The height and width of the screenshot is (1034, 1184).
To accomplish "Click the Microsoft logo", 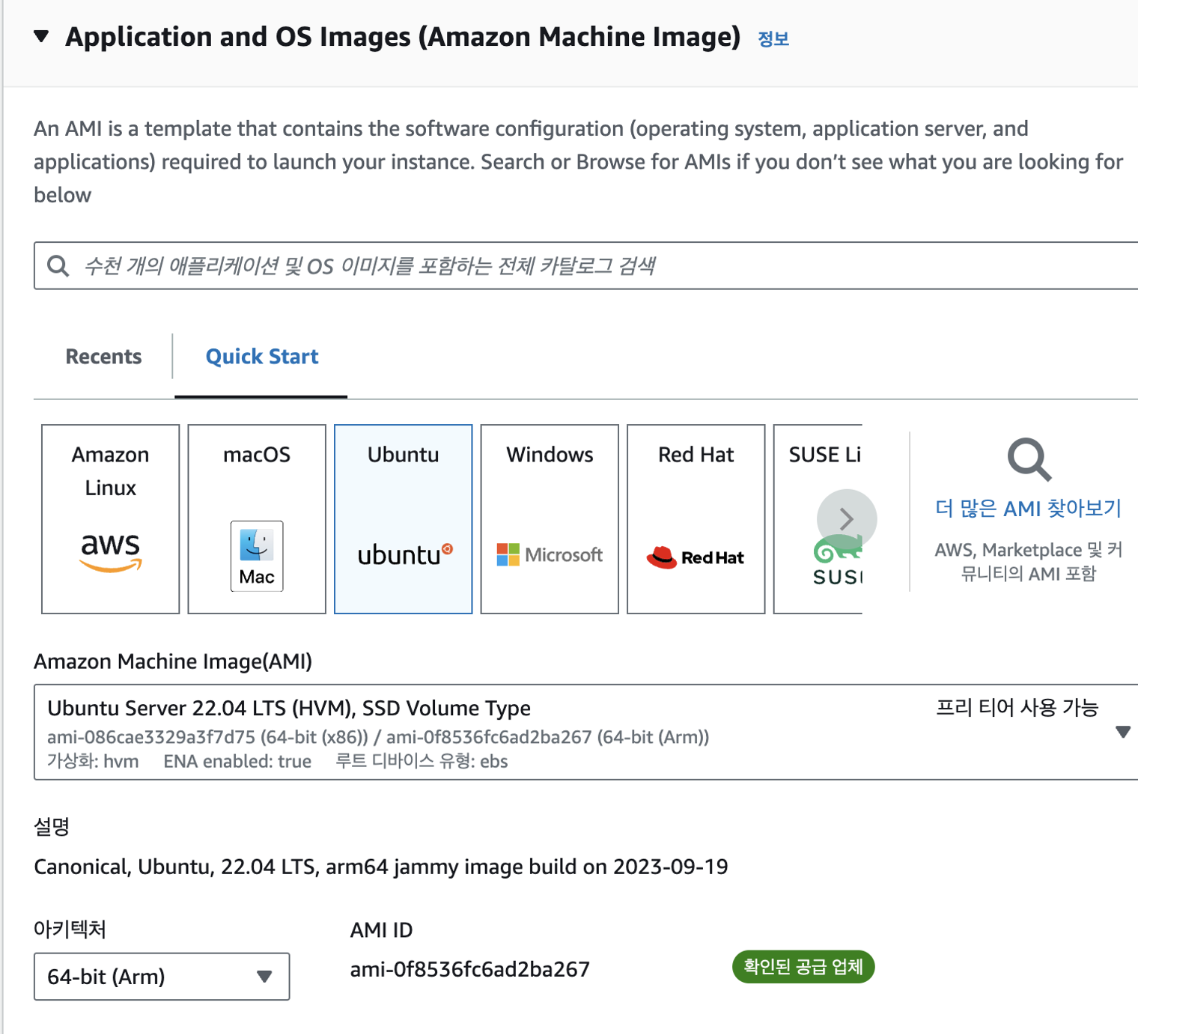I will click(x=550, y=555).
